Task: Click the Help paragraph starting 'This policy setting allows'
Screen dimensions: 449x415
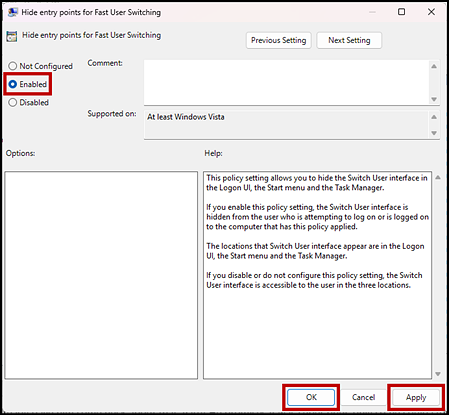Action: tap(317, 183)
